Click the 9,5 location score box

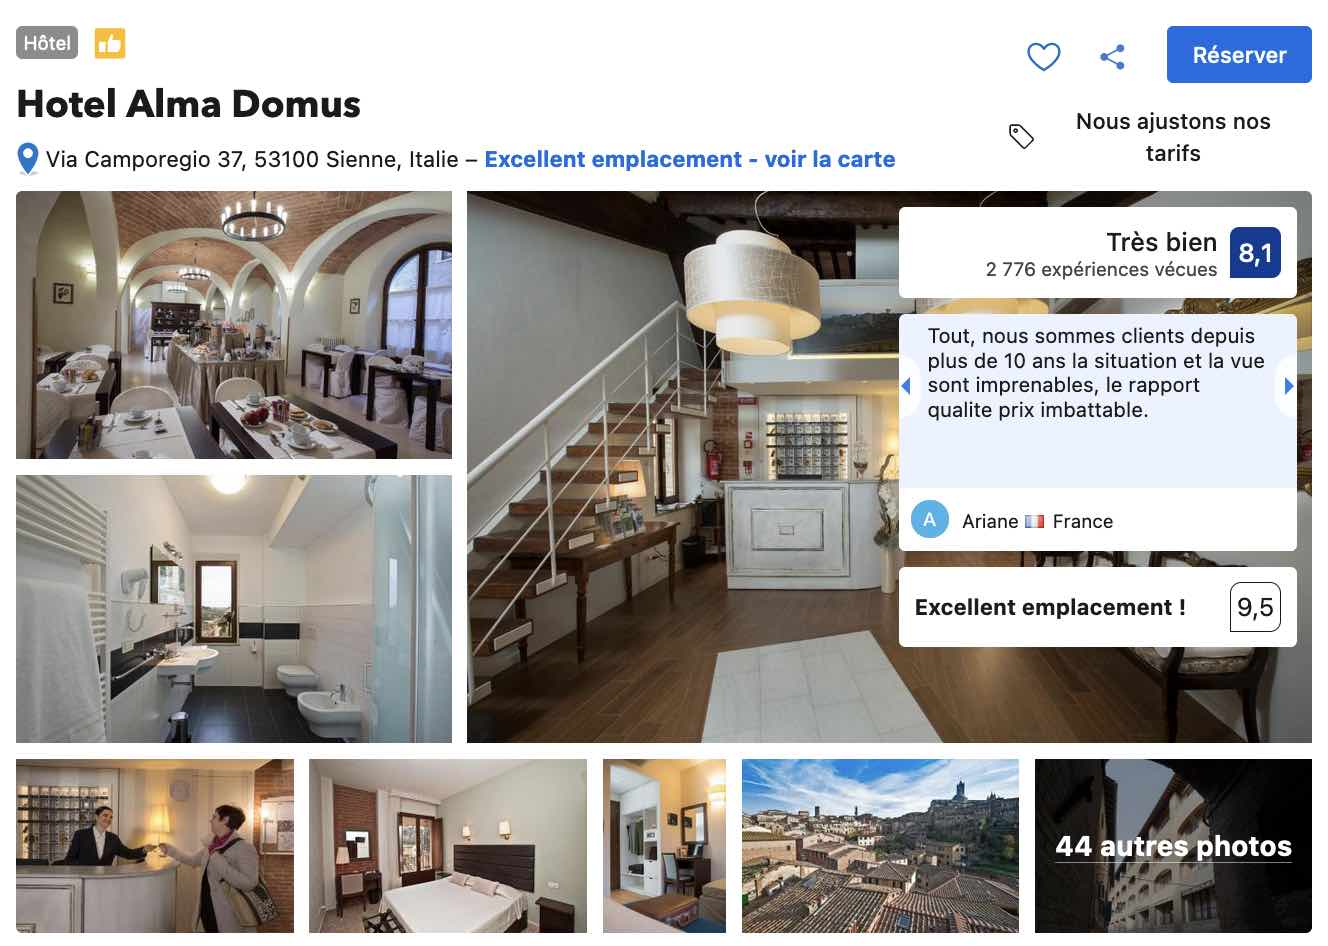(x=1255, y=607)
